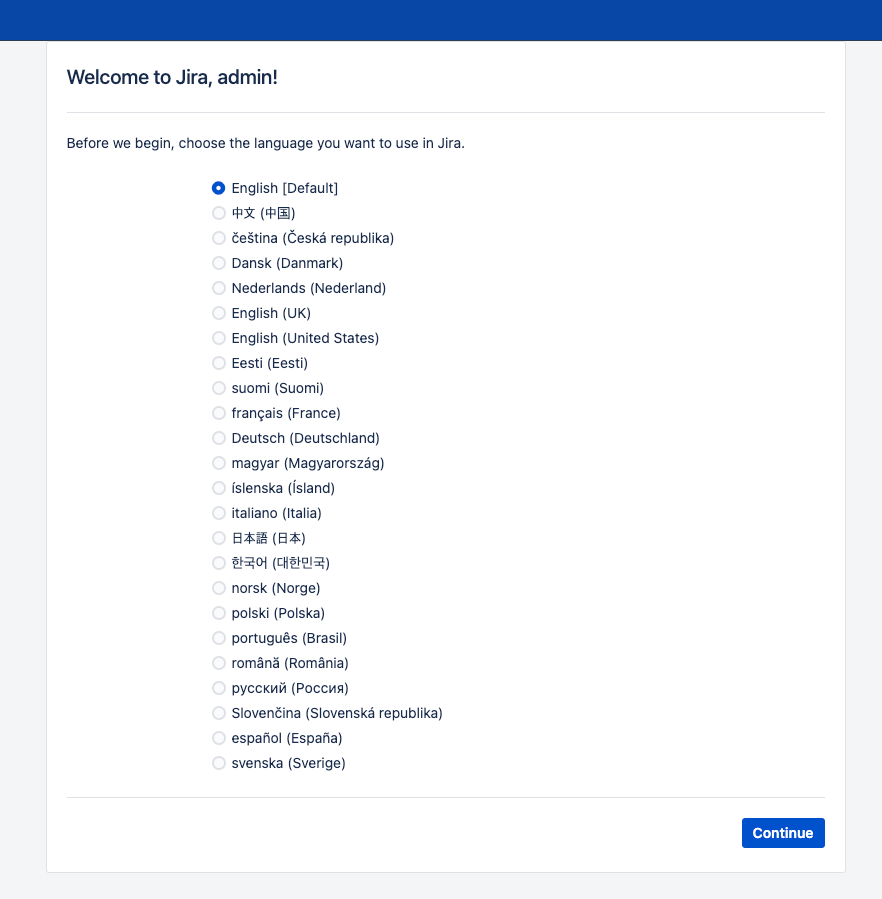Select čeština (Česká republika) language
The width and height of the screenshot is (882, 899).
pos(218,238)
